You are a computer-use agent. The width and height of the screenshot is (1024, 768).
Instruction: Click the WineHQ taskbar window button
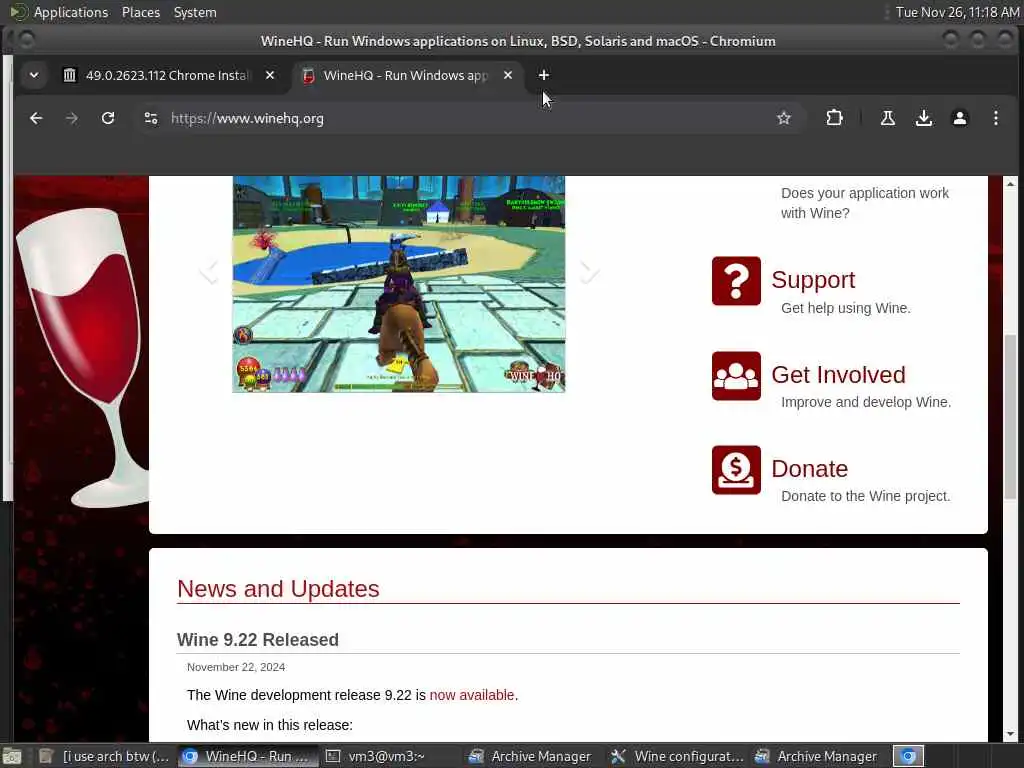246,756
